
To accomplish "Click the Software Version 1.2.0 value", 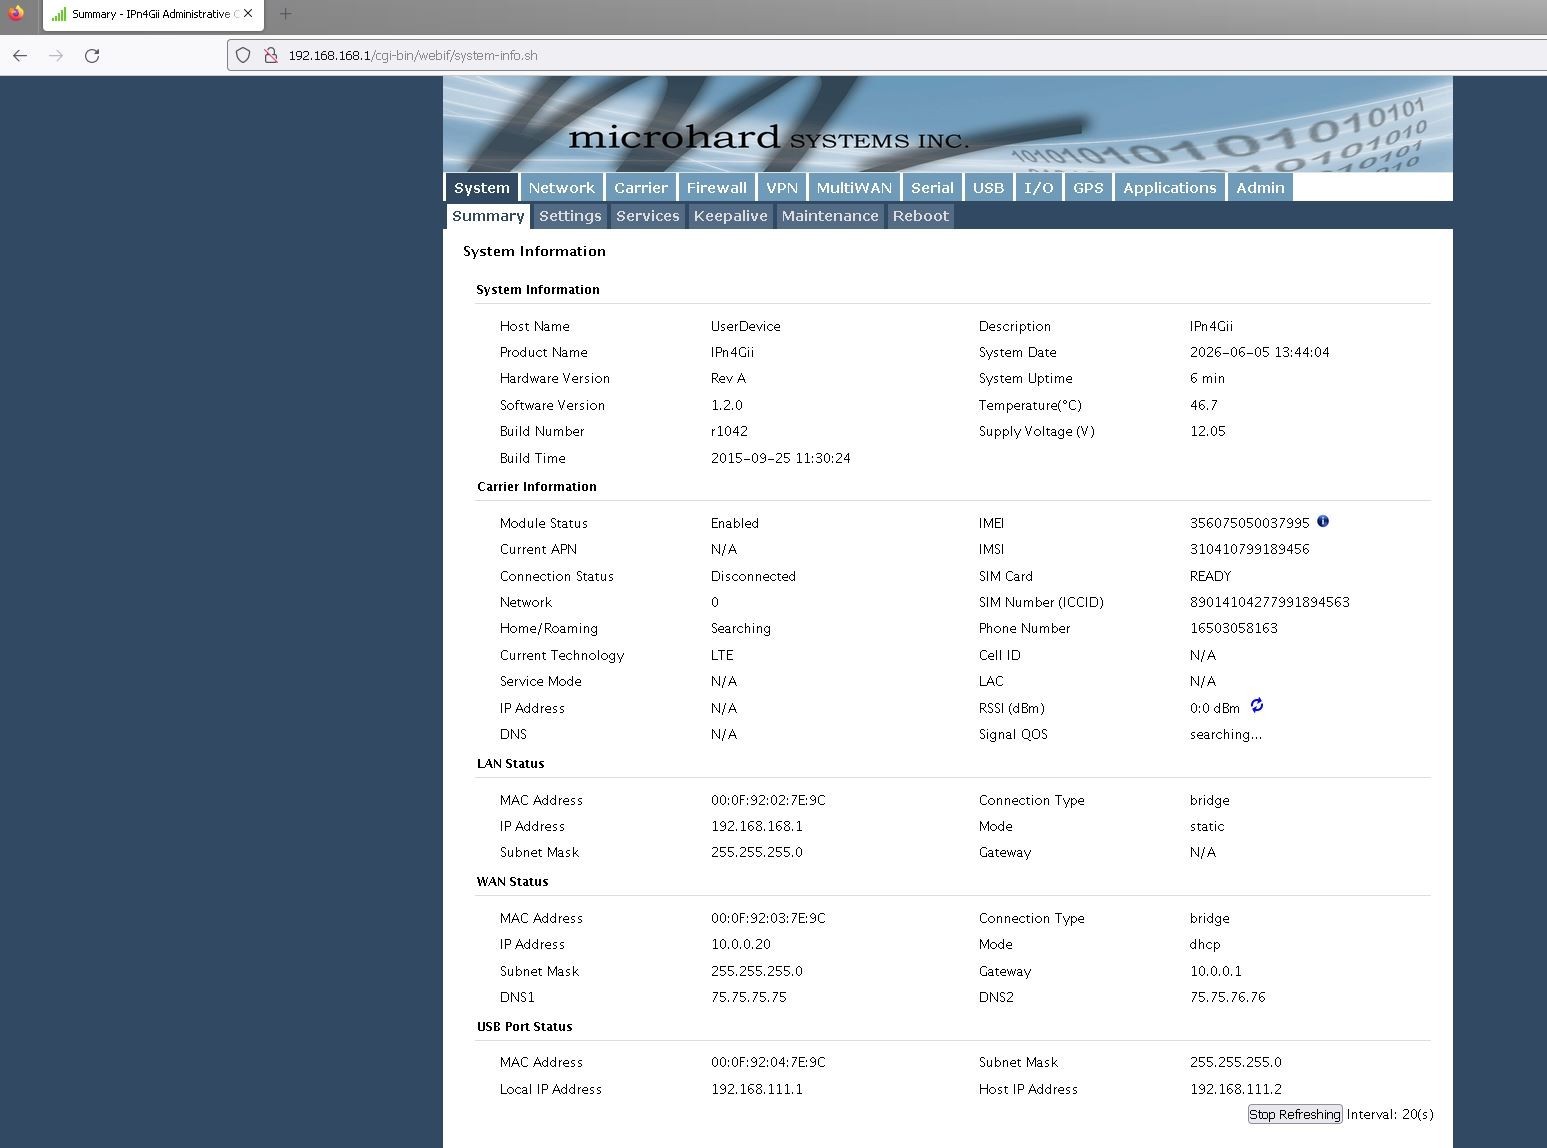I will tap(727, 405).
